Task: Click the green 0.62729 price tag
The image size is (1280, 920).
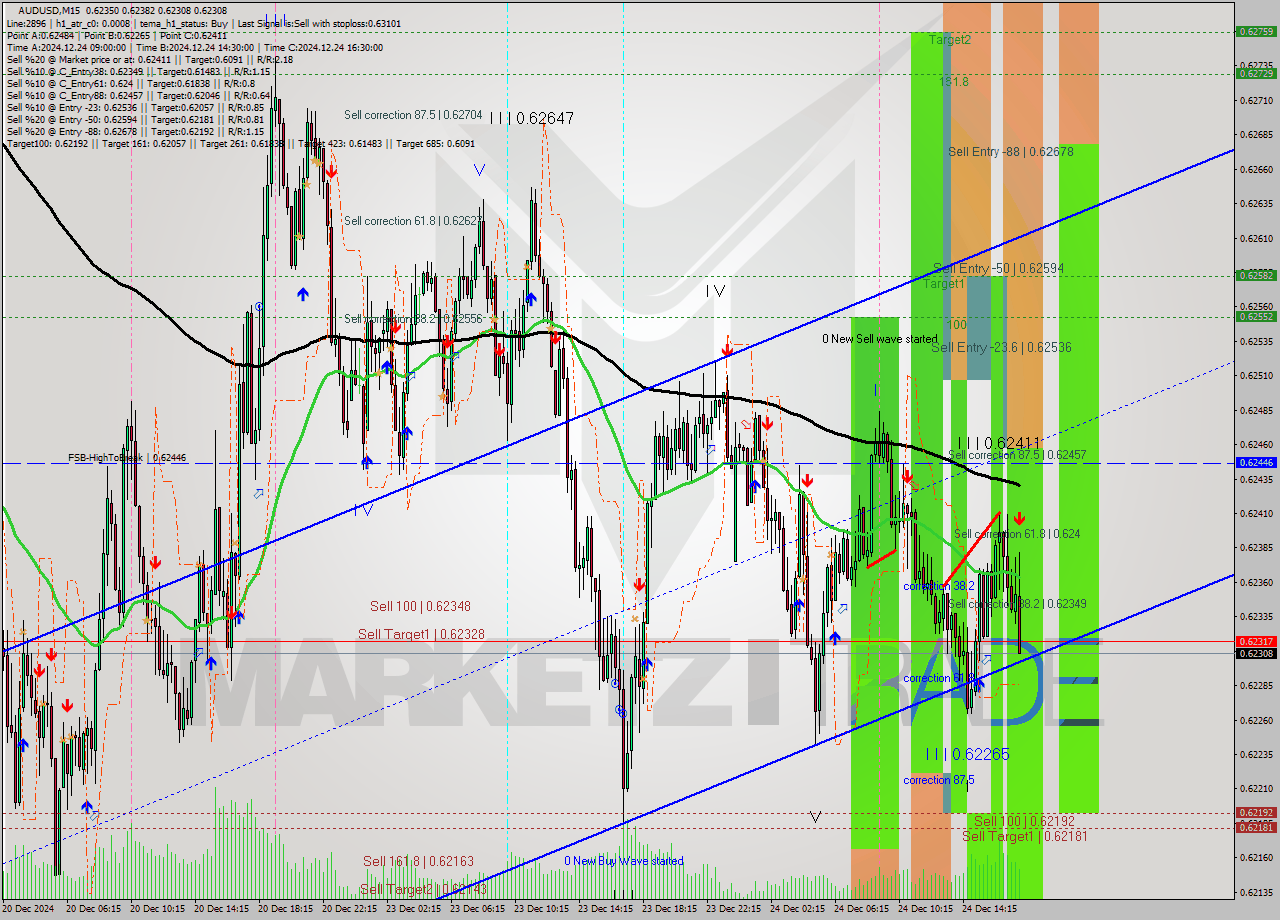Action: [1256, 73]
